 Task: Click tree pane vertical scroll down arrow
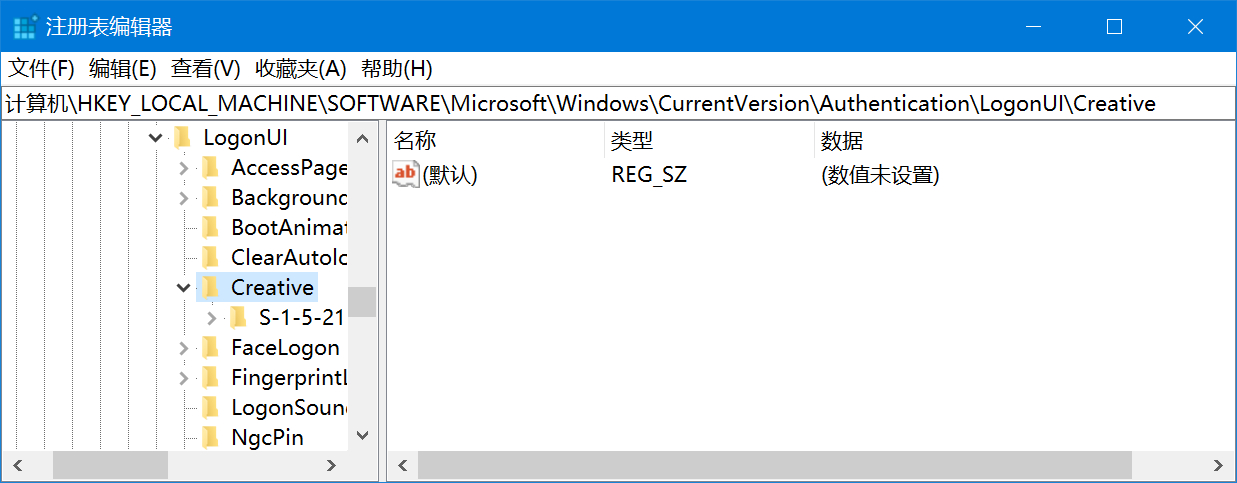tap(362, 436)
